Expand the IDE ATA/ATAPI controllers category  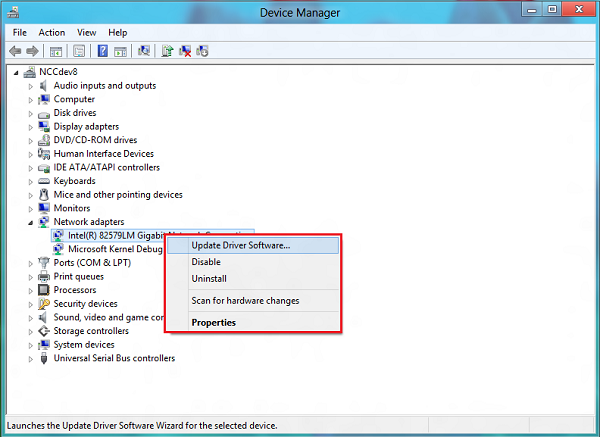point(31,168)
